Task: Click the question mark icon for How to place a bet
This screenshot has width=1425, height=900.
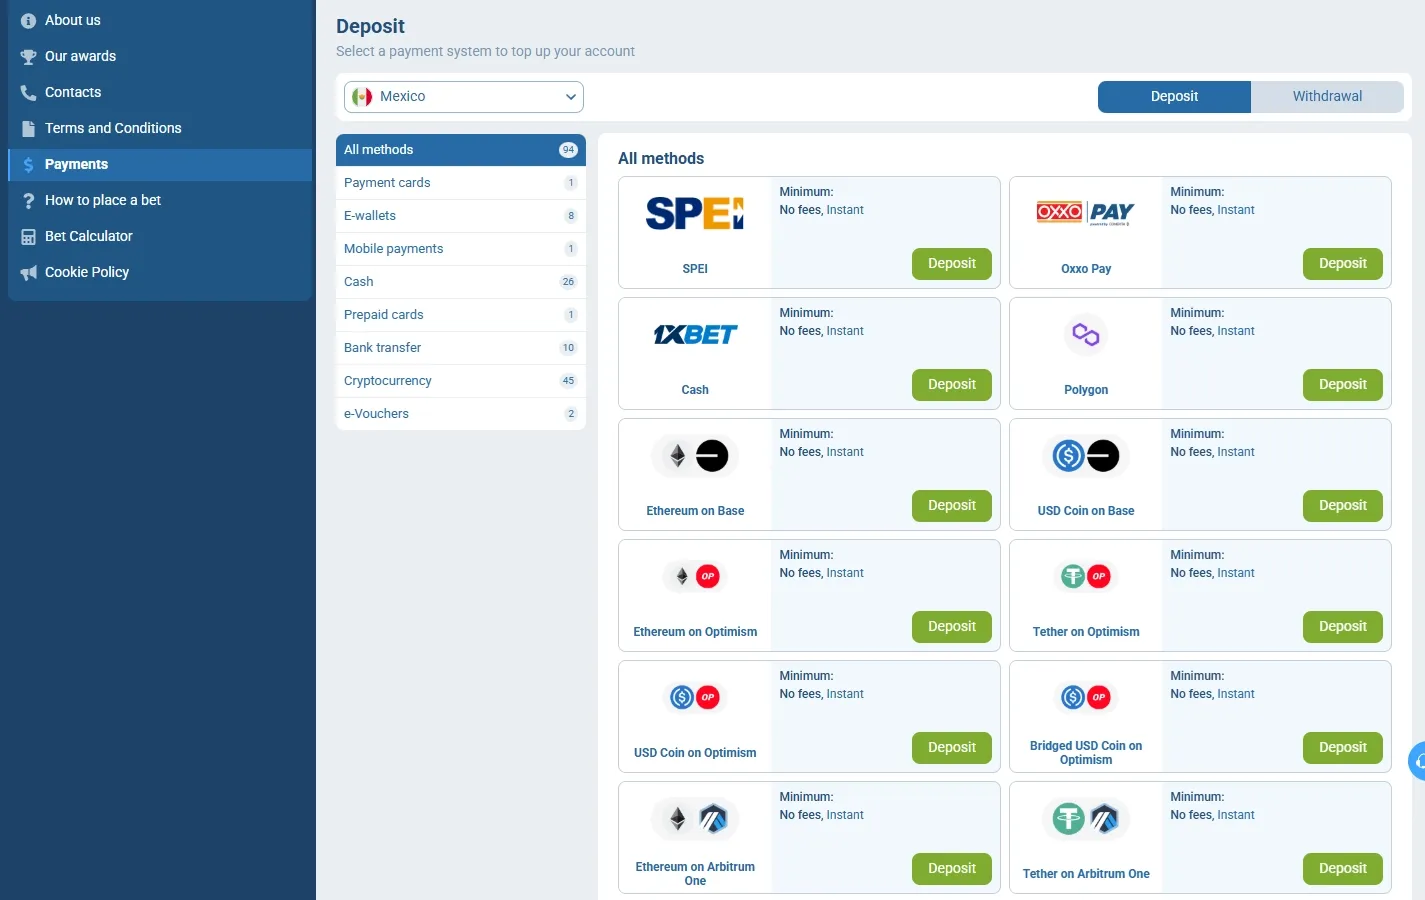Action: tap(28, 200)
